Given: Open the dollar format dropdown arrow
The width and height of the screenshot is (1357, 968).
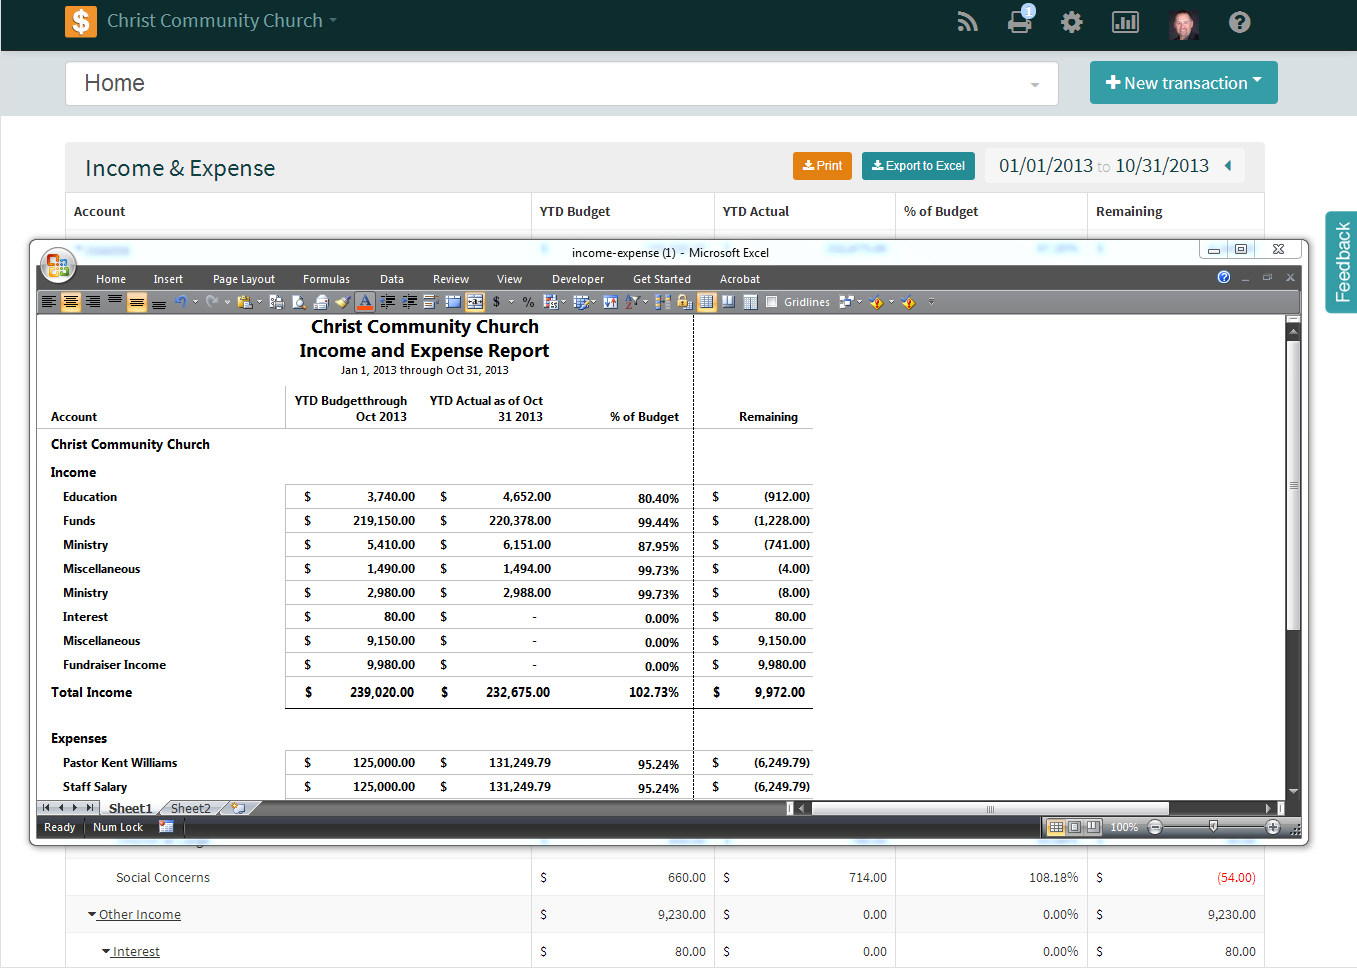Looking at the screenshot, I should point(511,302).
